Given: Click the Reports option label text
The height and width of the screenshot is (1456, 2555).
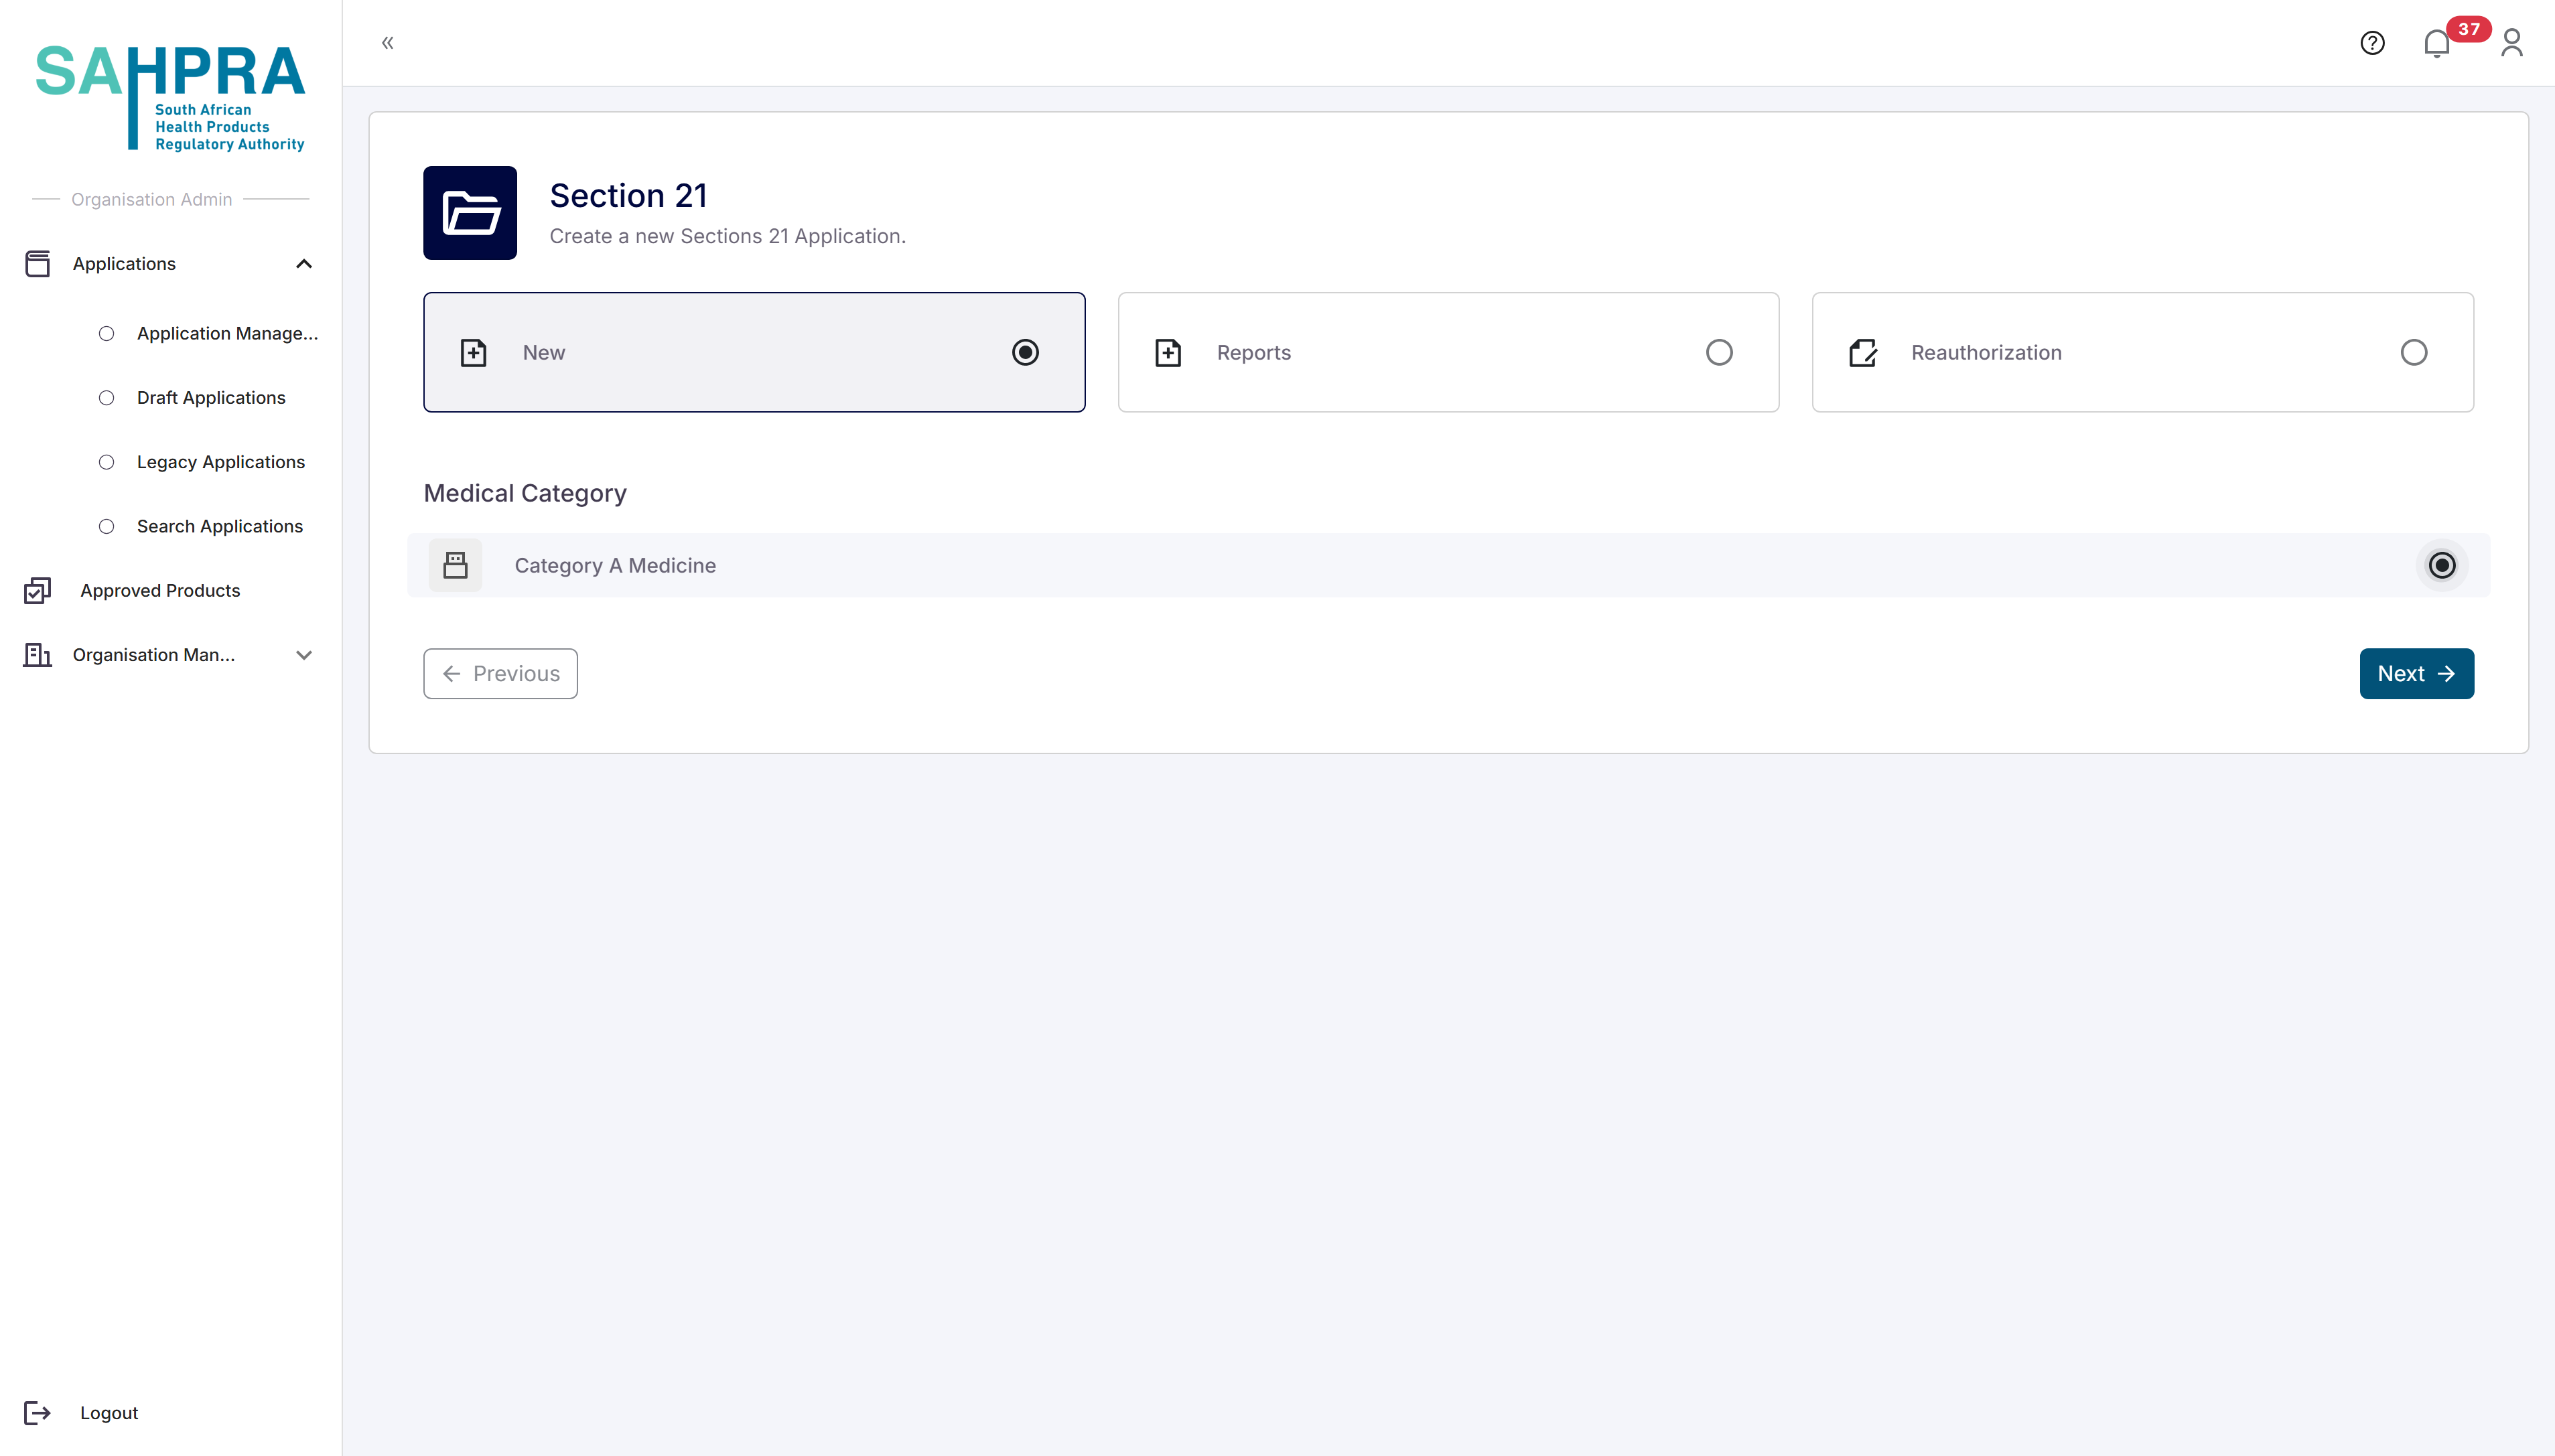Looking at the screenshot, I should point(1253,352).
